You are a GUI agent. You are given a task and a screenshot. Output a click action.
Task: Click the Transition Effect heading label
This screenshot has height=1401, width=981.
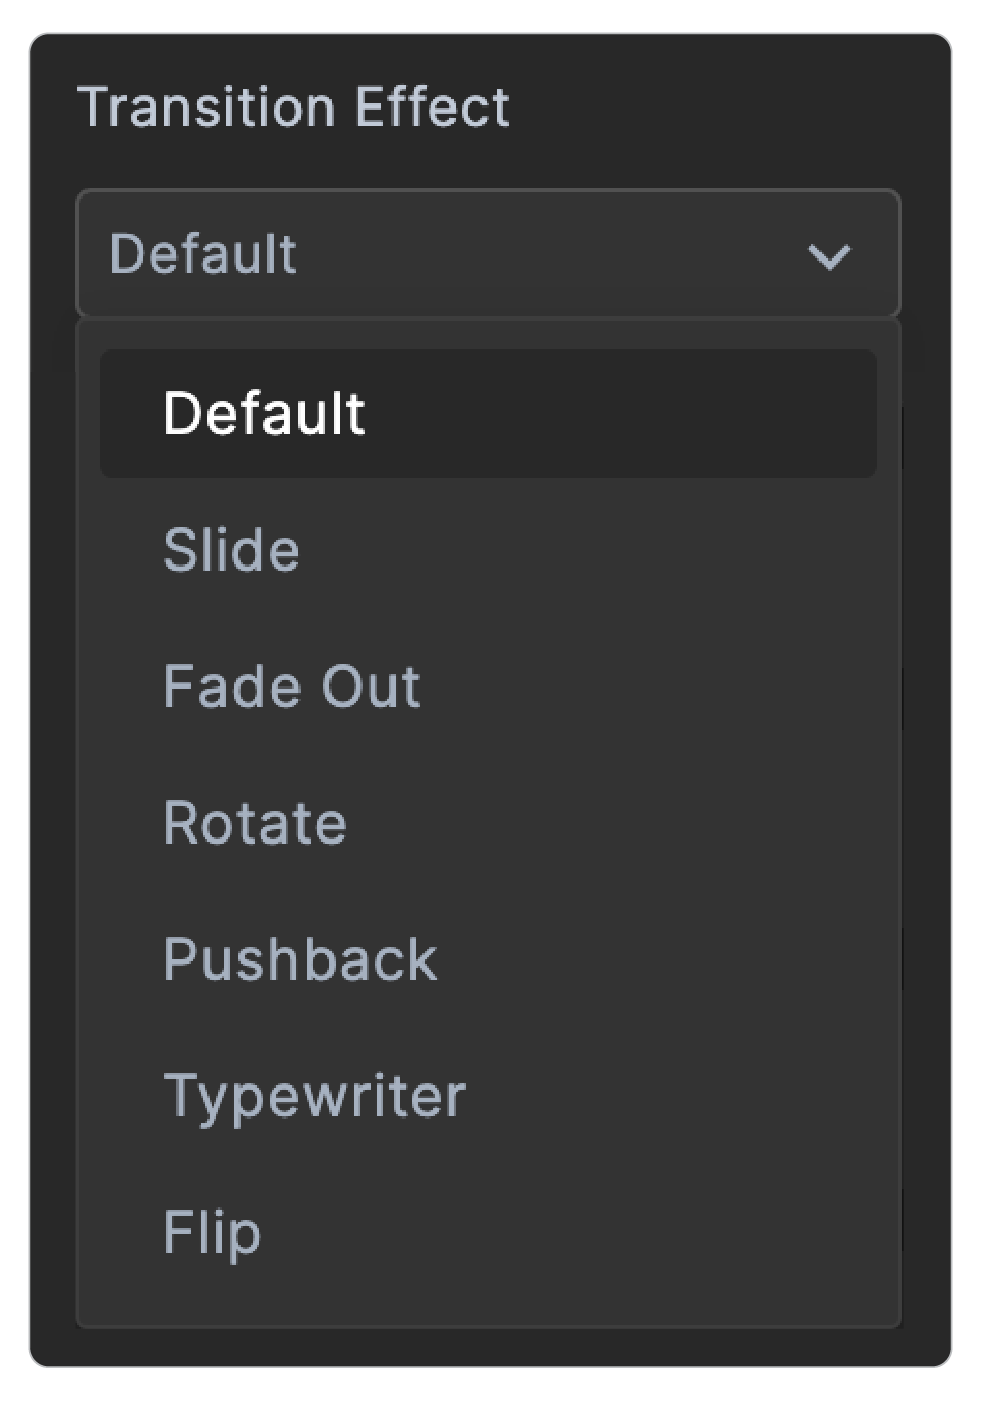tap(293, 107)
